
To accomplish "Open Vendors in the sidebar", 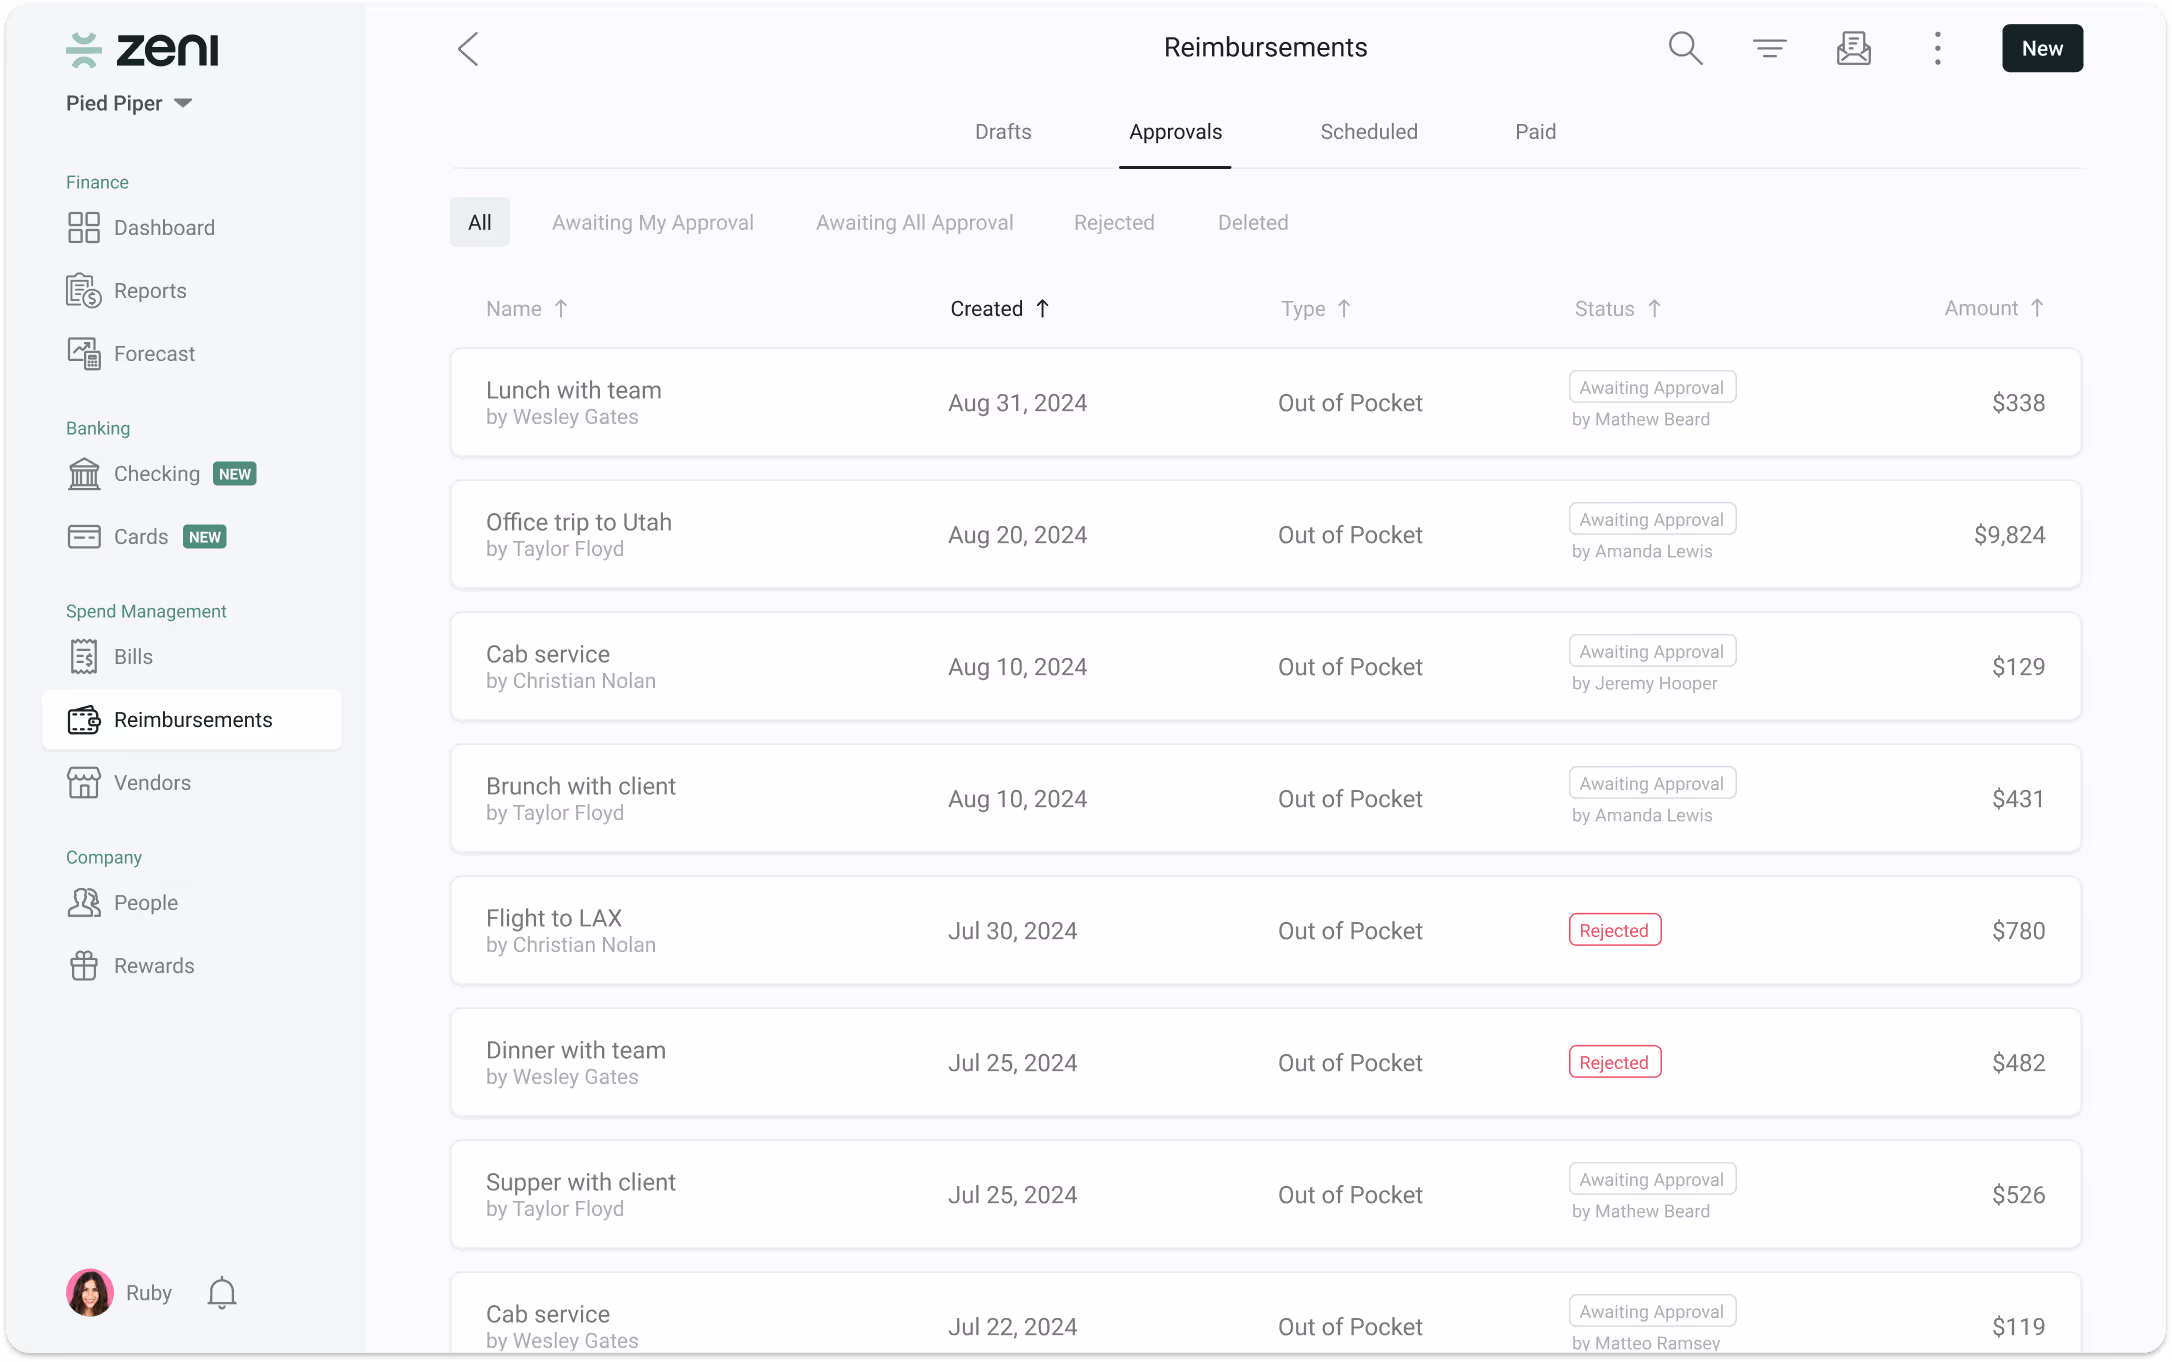I will pyautogui.click(x=129, y=783).
